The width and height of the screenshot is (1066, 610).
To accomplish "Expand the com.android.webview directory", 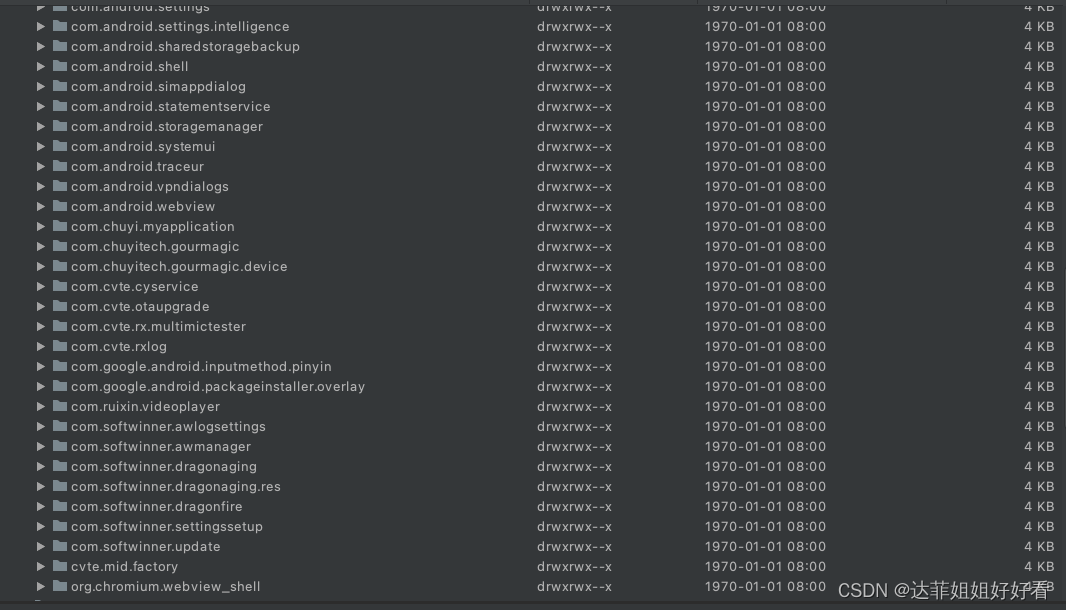I will (x=40, y=206).
